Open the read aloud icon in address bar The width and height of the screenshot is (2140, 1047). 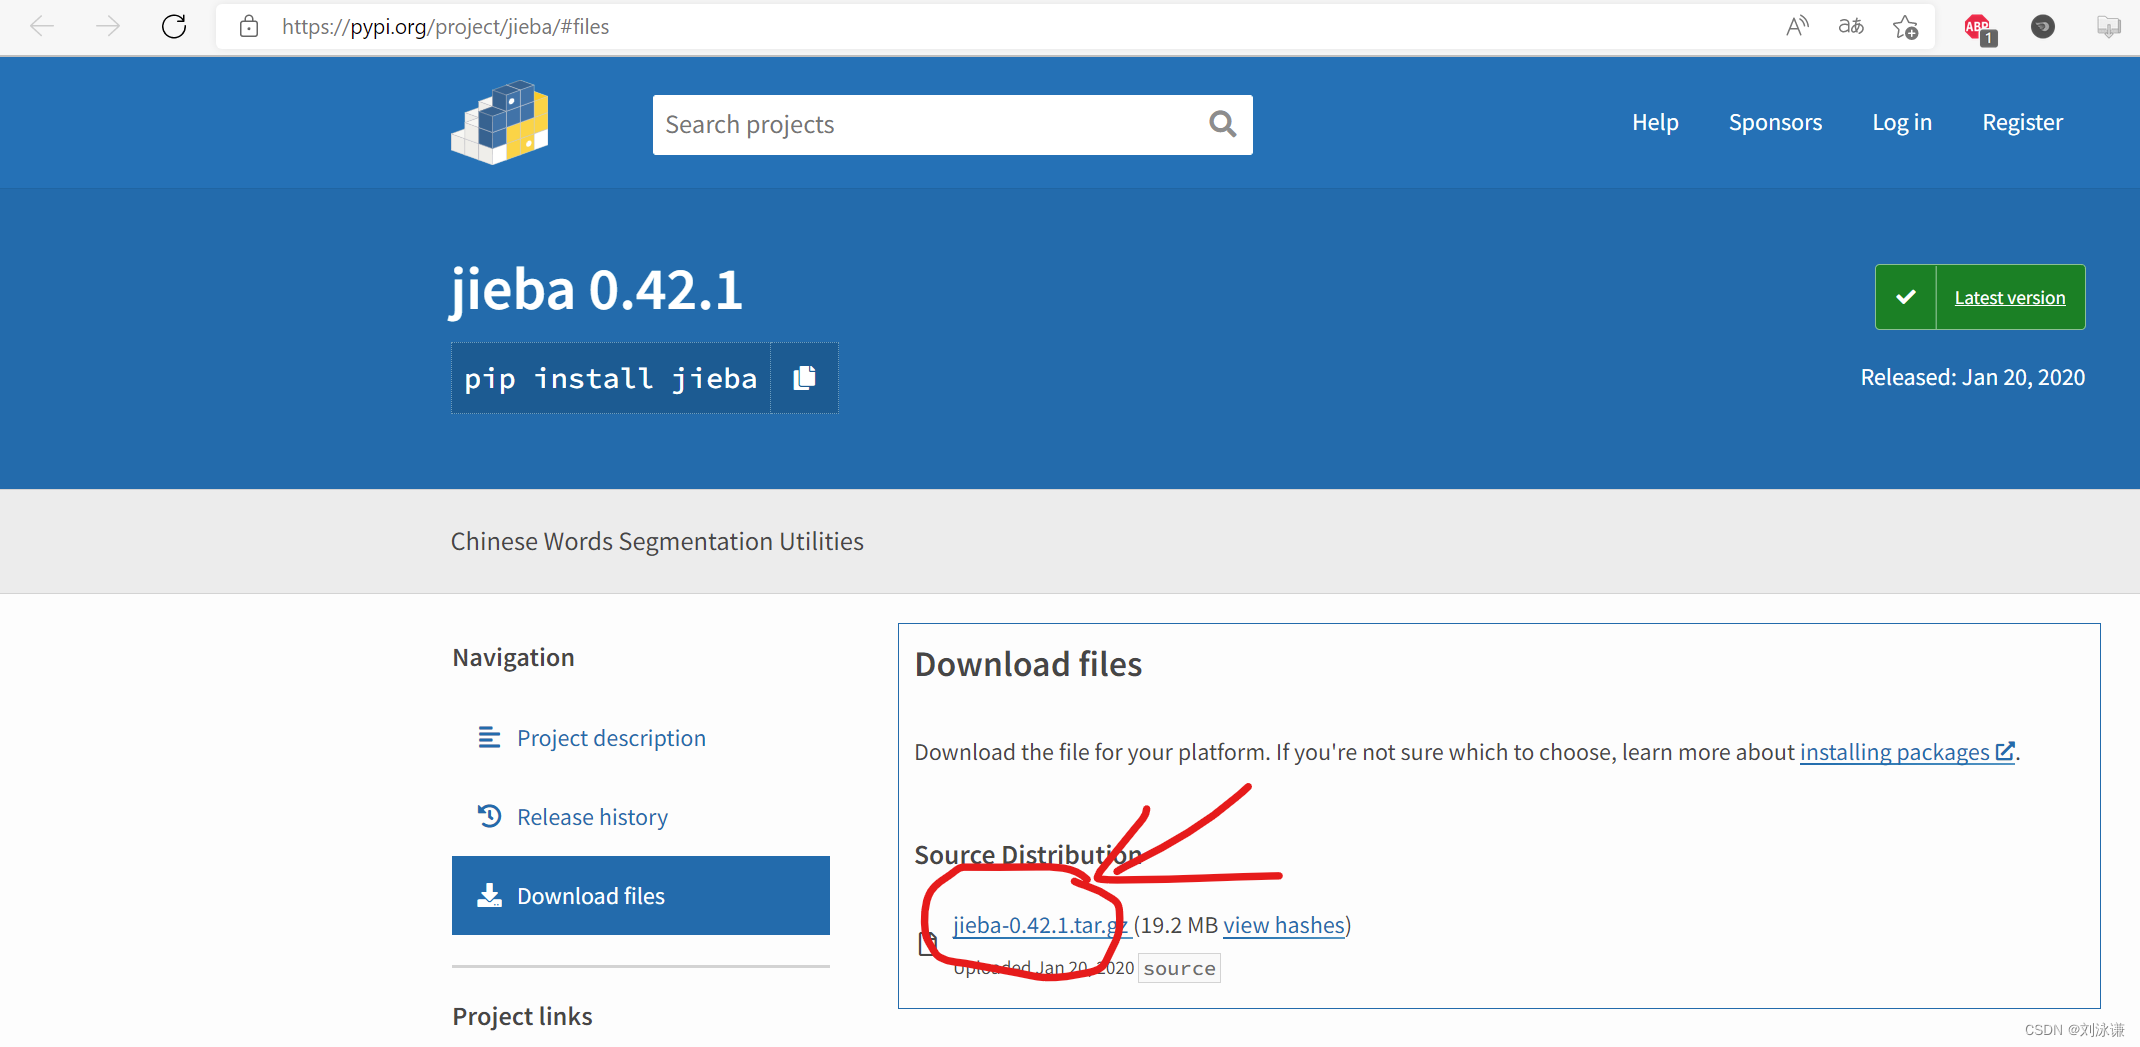(1797, 27)
